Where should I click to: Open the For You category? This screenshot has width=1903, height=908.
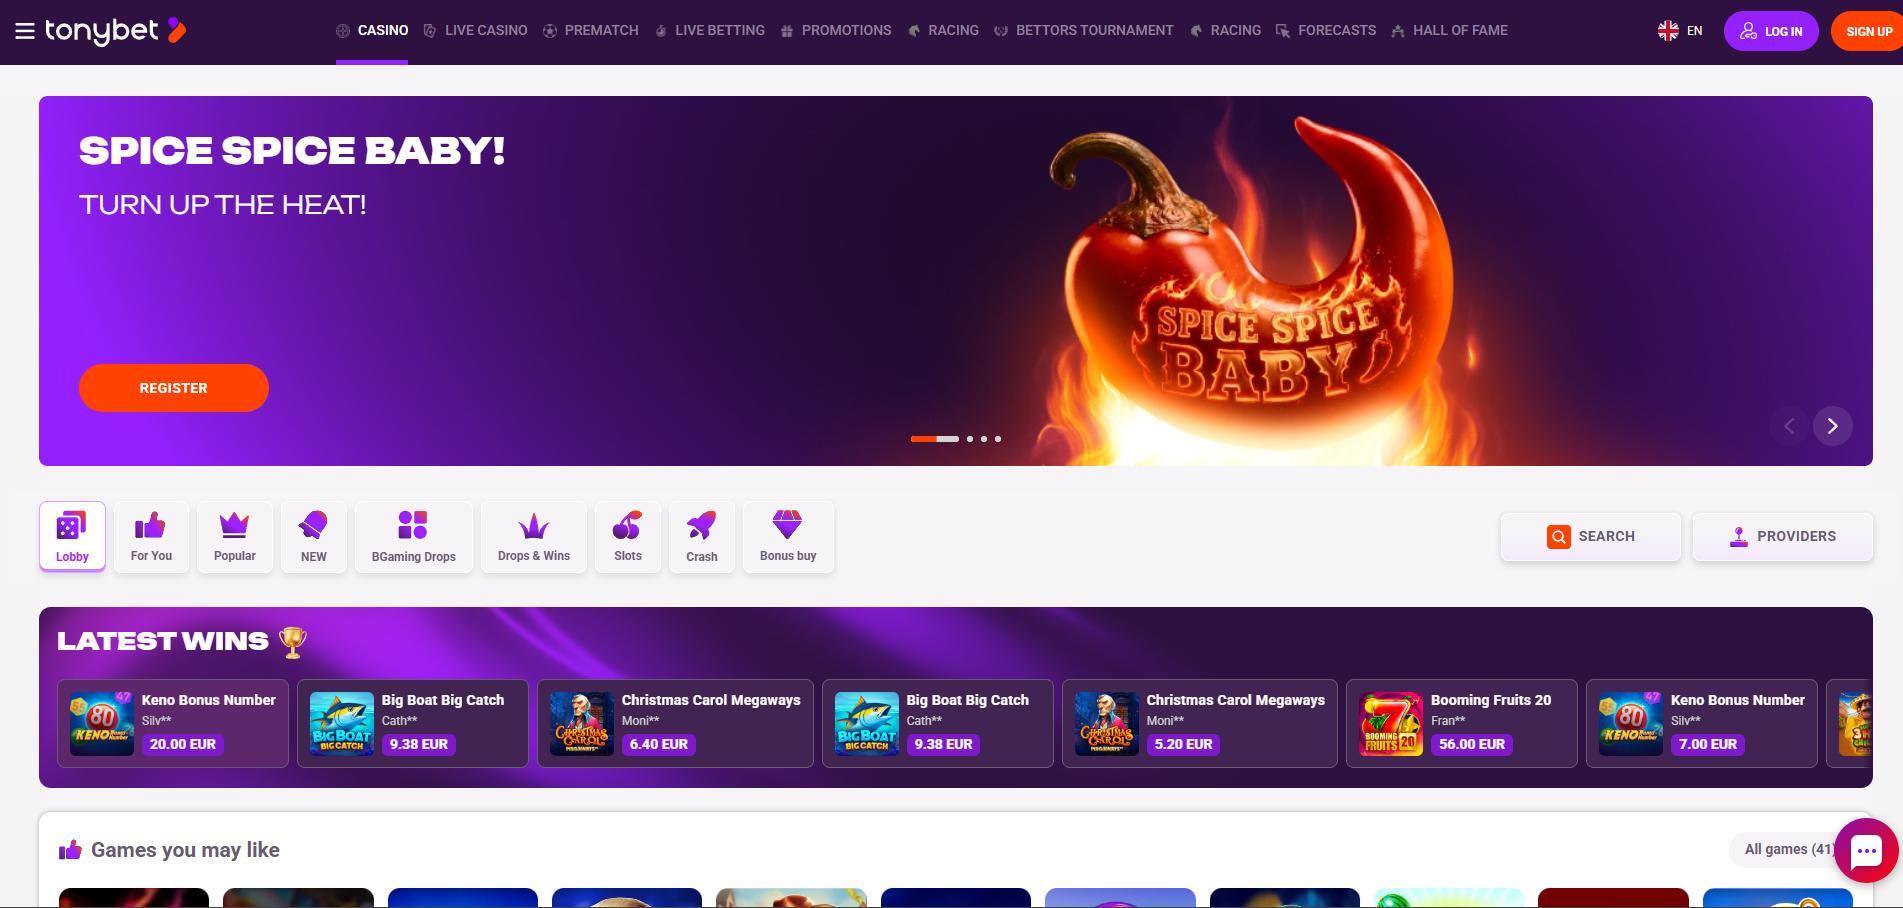(x=151, y=537)
